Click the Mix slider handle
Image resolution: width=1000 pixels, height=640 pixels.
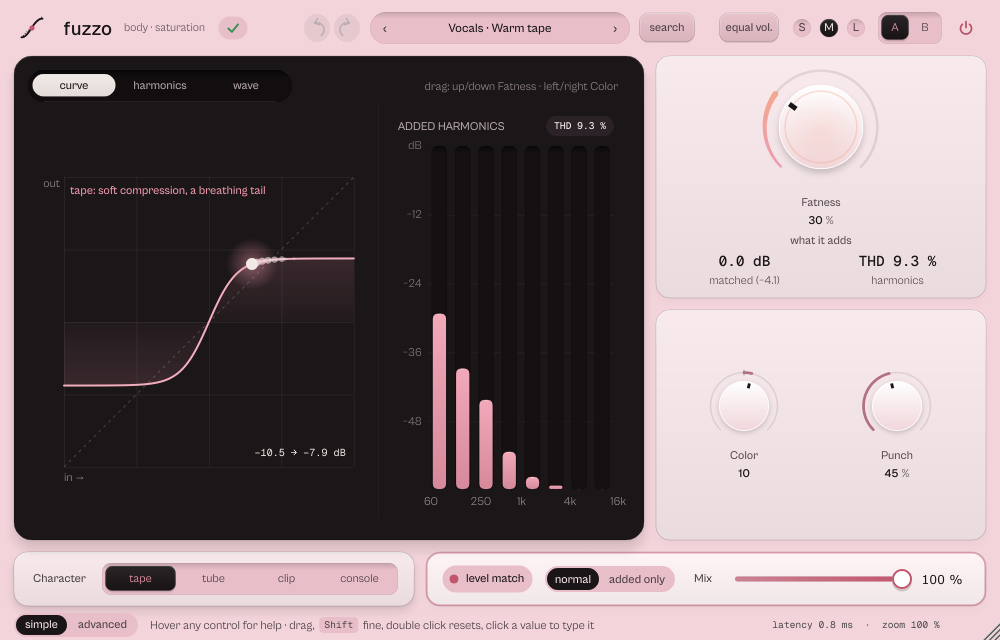(902, 579)
